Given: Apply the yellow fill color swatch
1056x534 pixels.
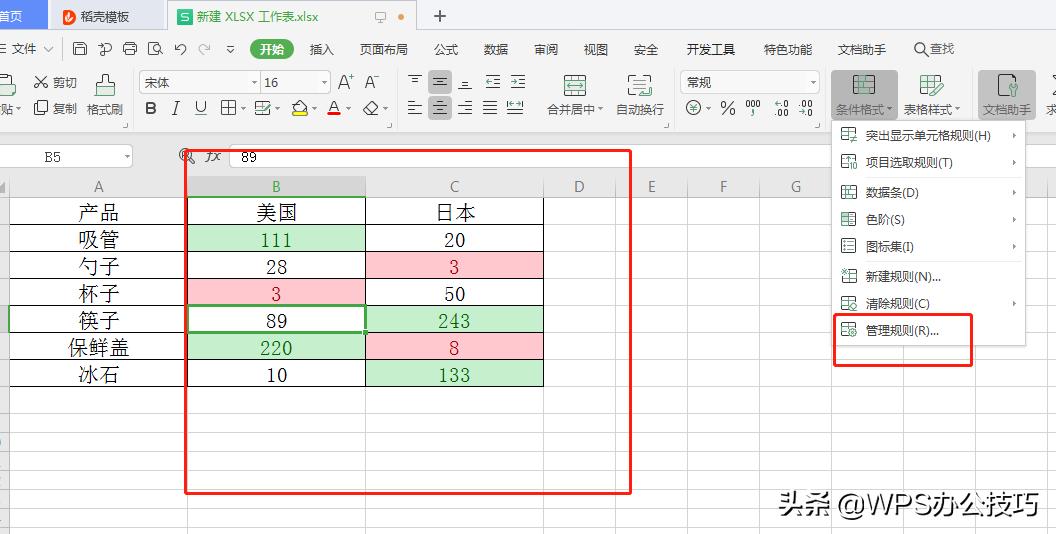Looking at the screenshot, I should click(300, 108).
